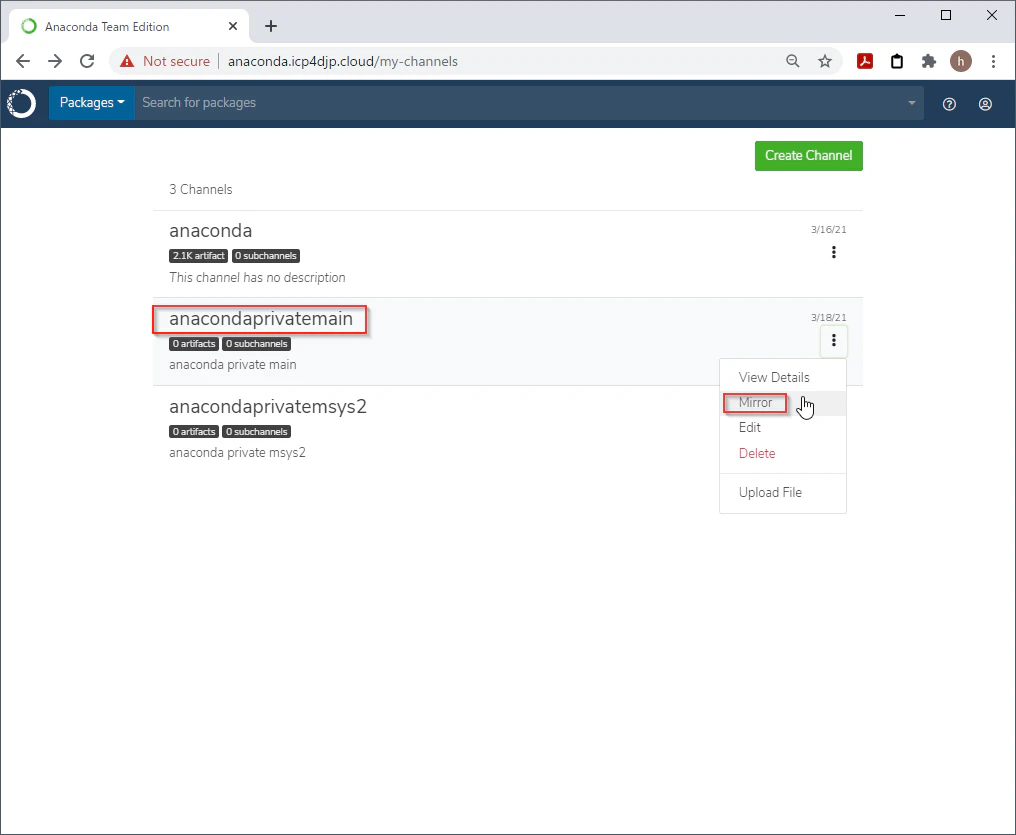Switch to the Anaconda Team Edition tab
Viewport: 1016px width, 835px height.
click(x=128, y=26)
